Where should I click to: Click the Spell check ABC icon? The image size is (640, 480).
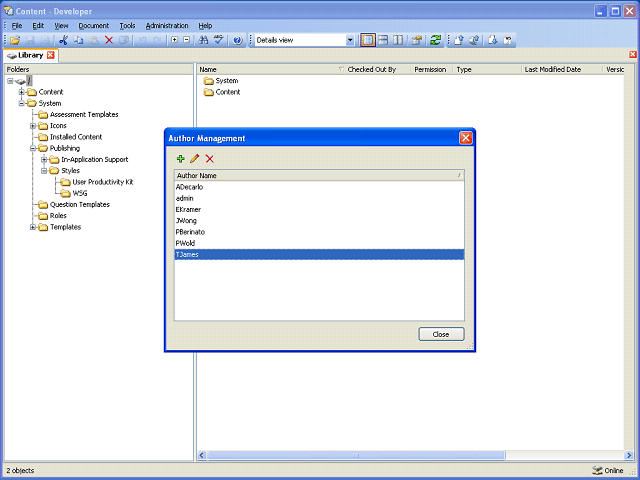click(x=219, y=40)
